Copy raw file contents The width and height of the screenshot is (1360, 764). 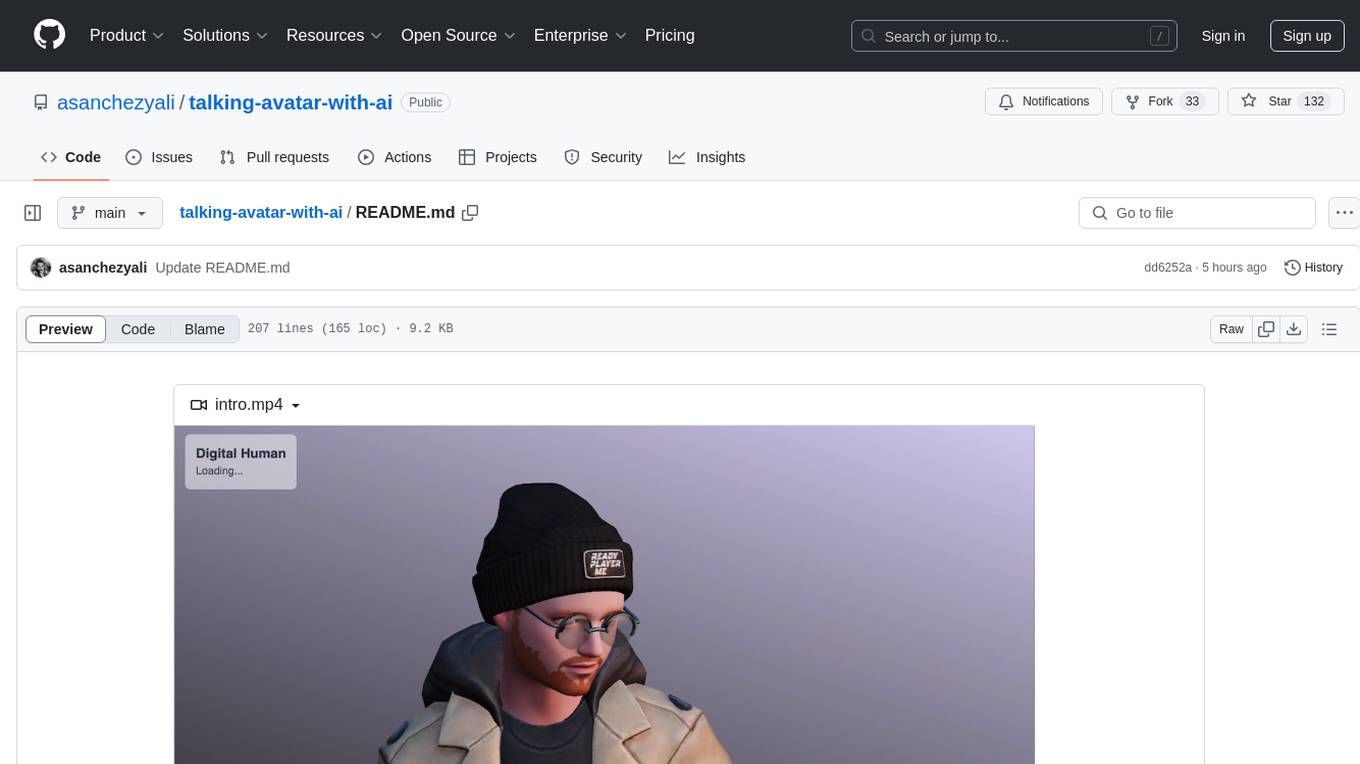tap(1266, 329)
